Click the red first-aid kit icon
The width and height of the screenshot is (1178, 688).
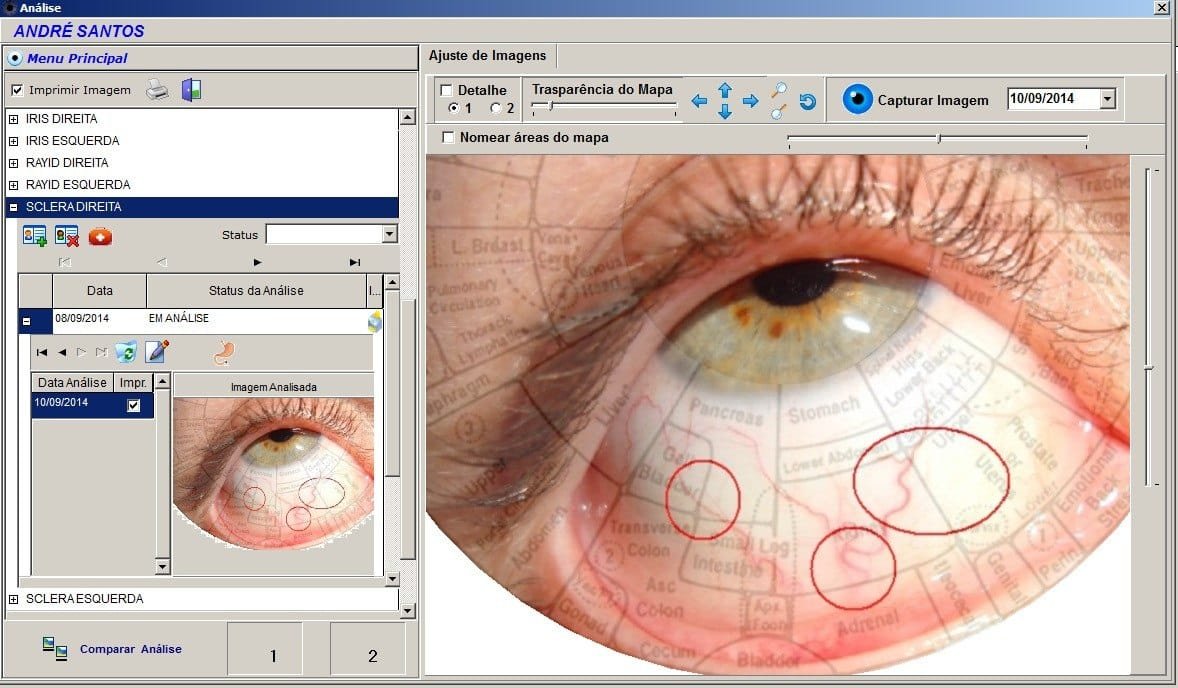(x=100, y=236)
